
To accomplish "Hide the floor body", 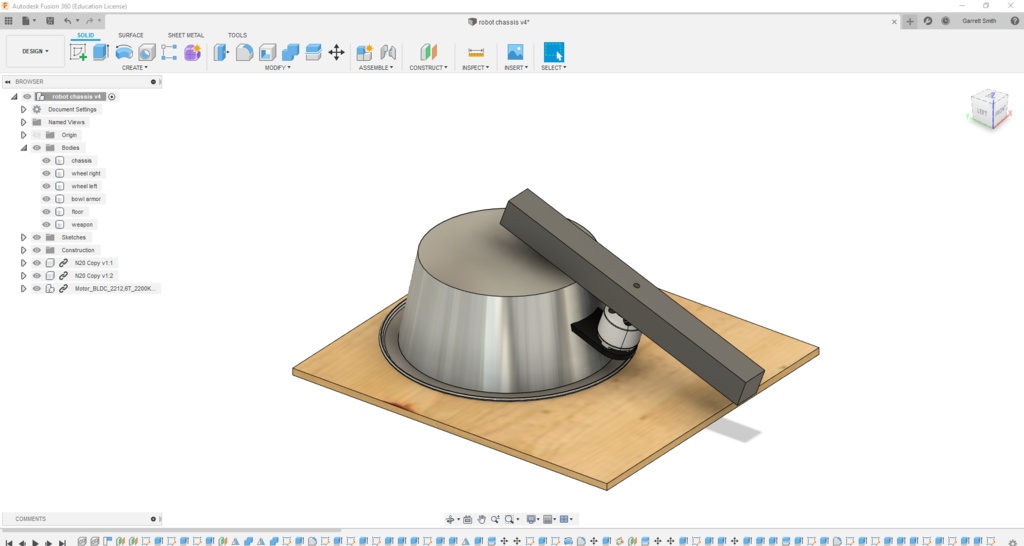I will coord(46,212).
